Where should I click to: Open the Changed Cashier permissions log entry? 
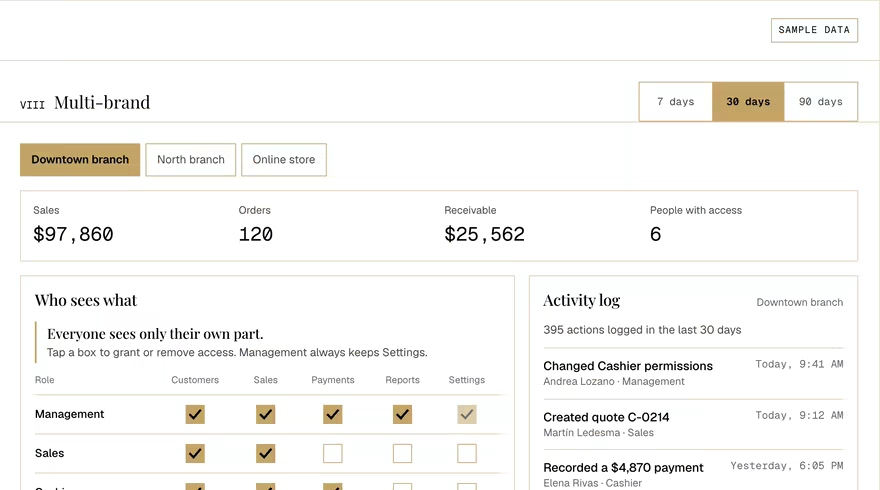tap(693, 373)
